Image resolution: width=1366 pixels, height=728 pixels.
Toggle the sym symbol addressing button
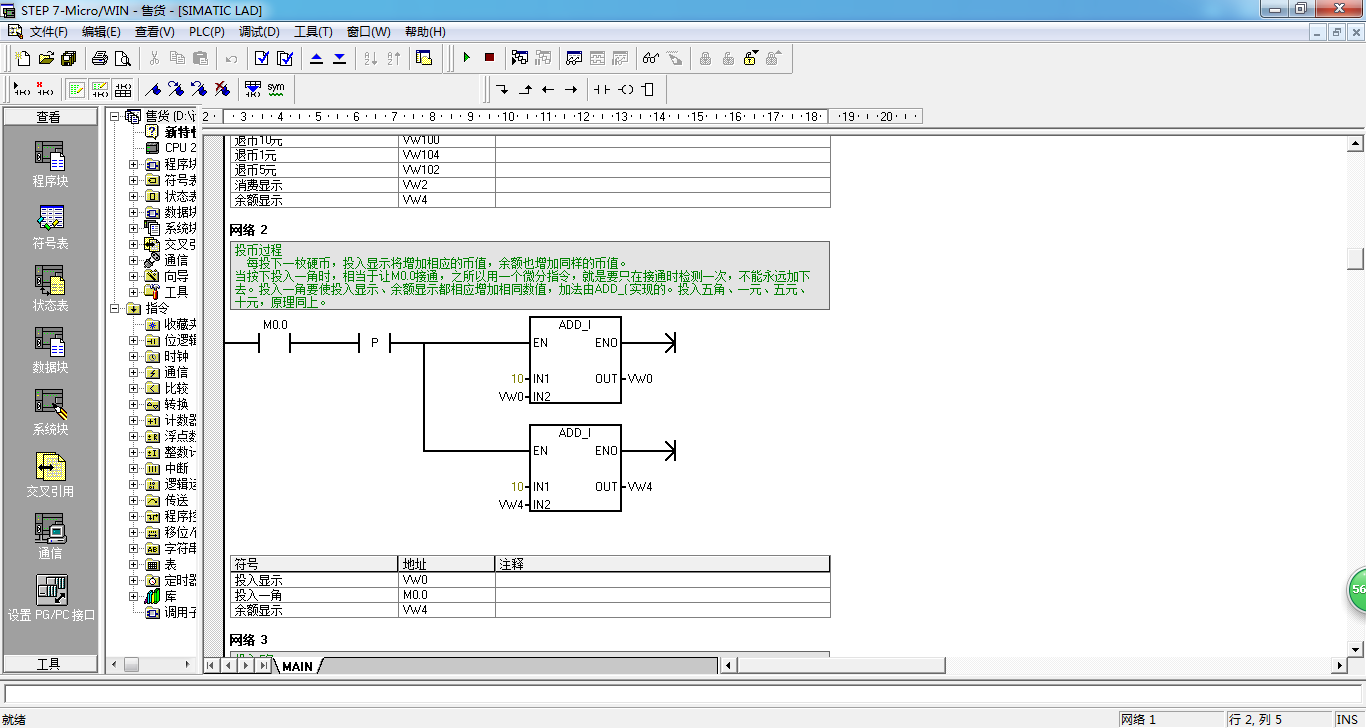pyautogui.click(x=276, y=89)
